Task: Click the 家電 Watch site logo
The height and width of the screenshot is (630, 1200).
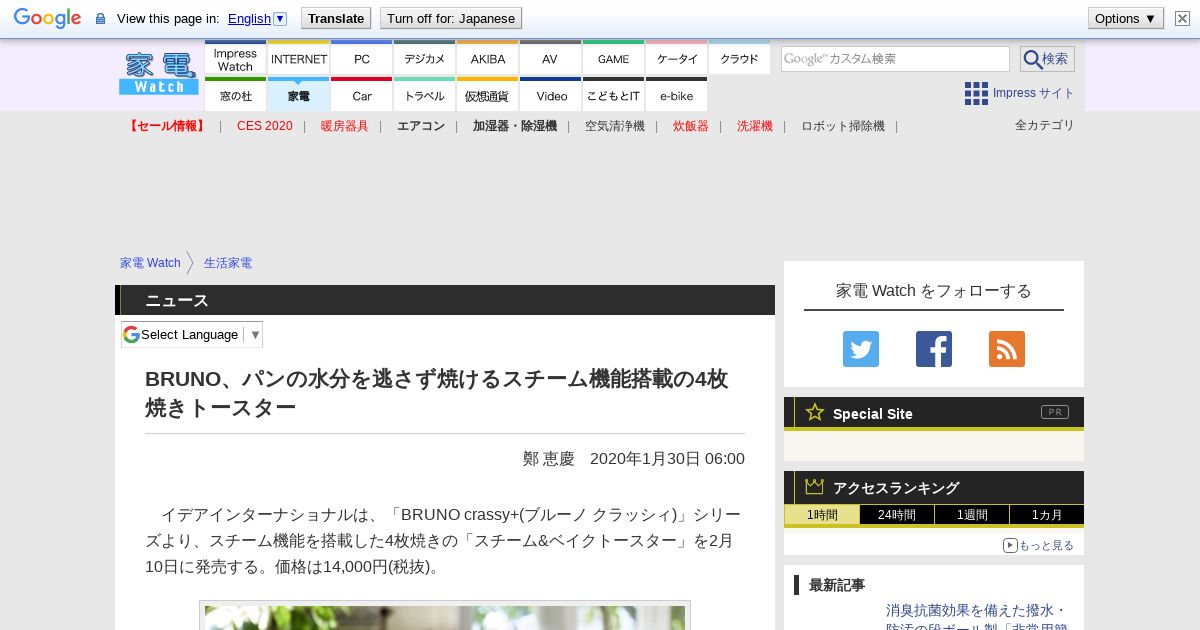Action: coord(158,73)
